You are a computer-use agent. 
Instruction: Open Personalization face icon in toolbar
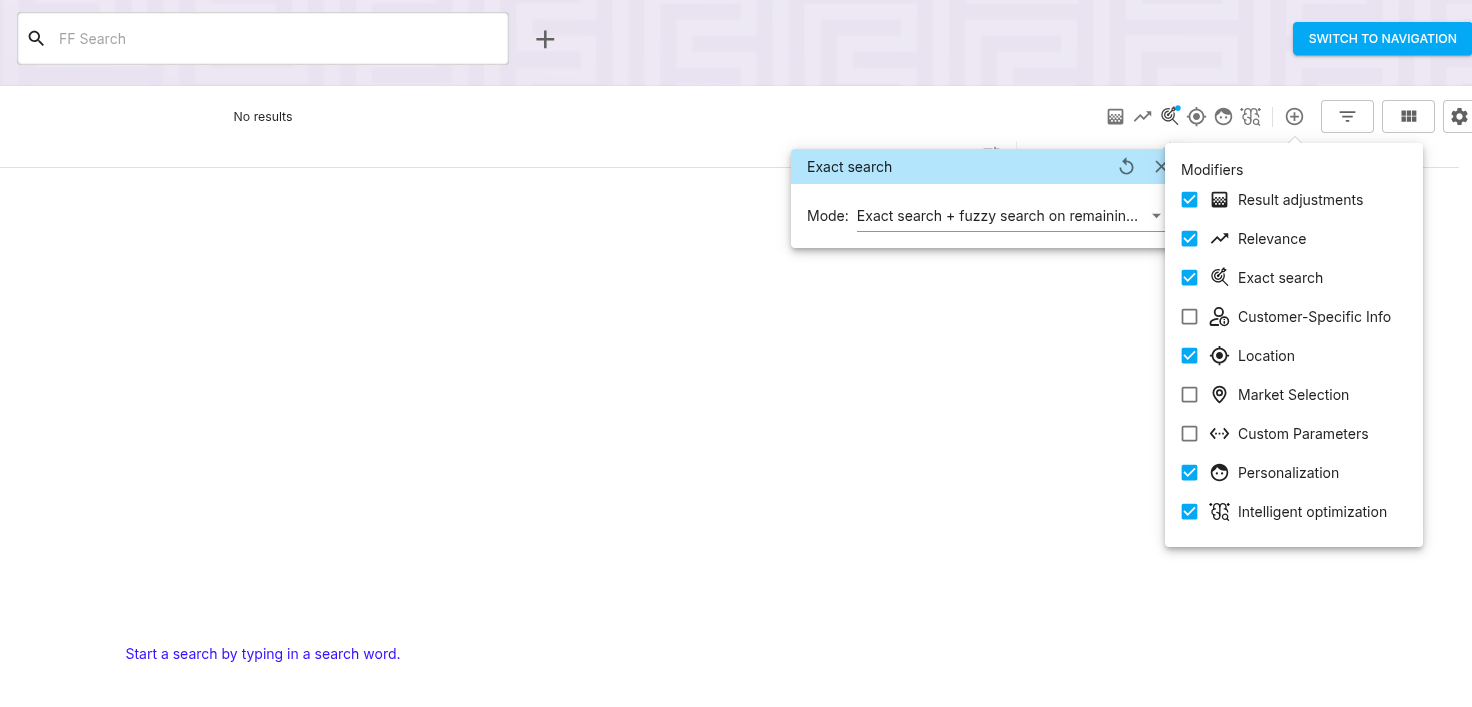click(x=1223, y=117)
